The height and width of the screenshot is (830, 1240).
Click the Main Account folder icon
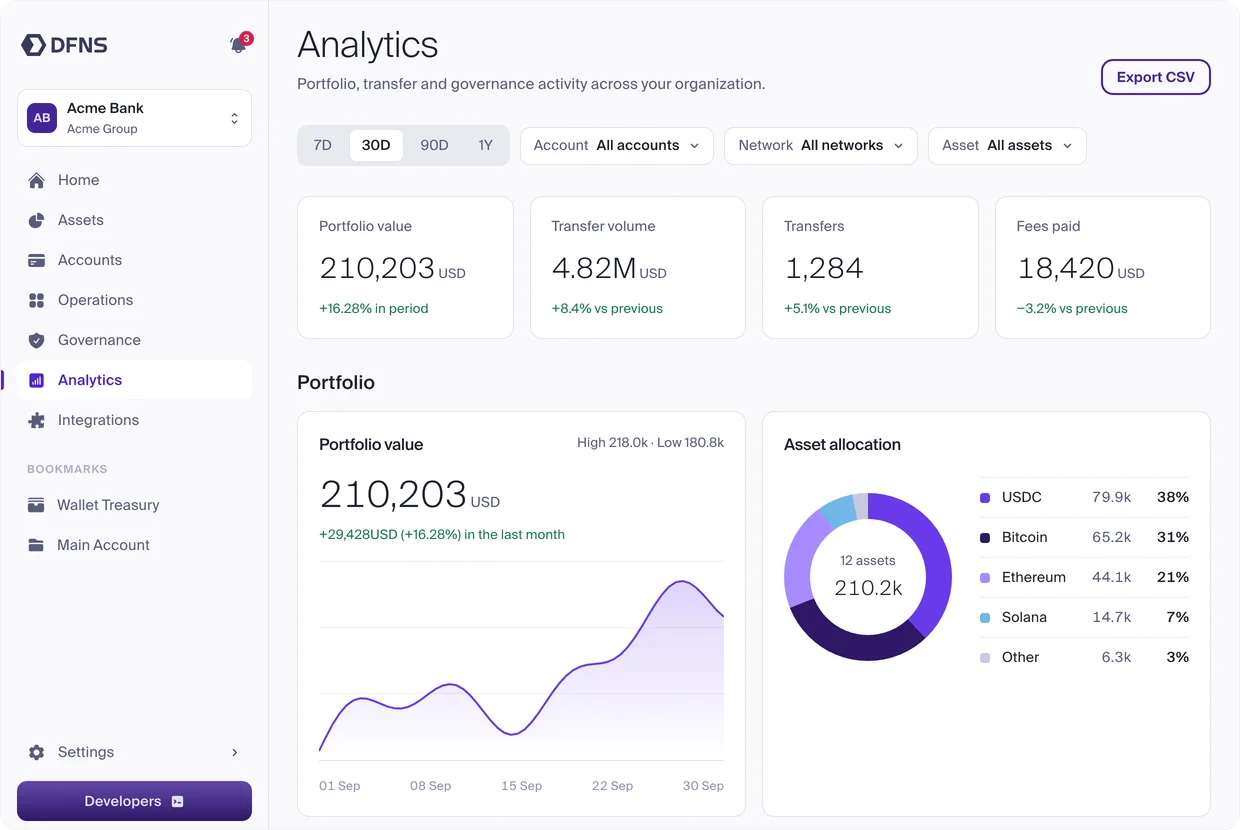pos(36,545)
